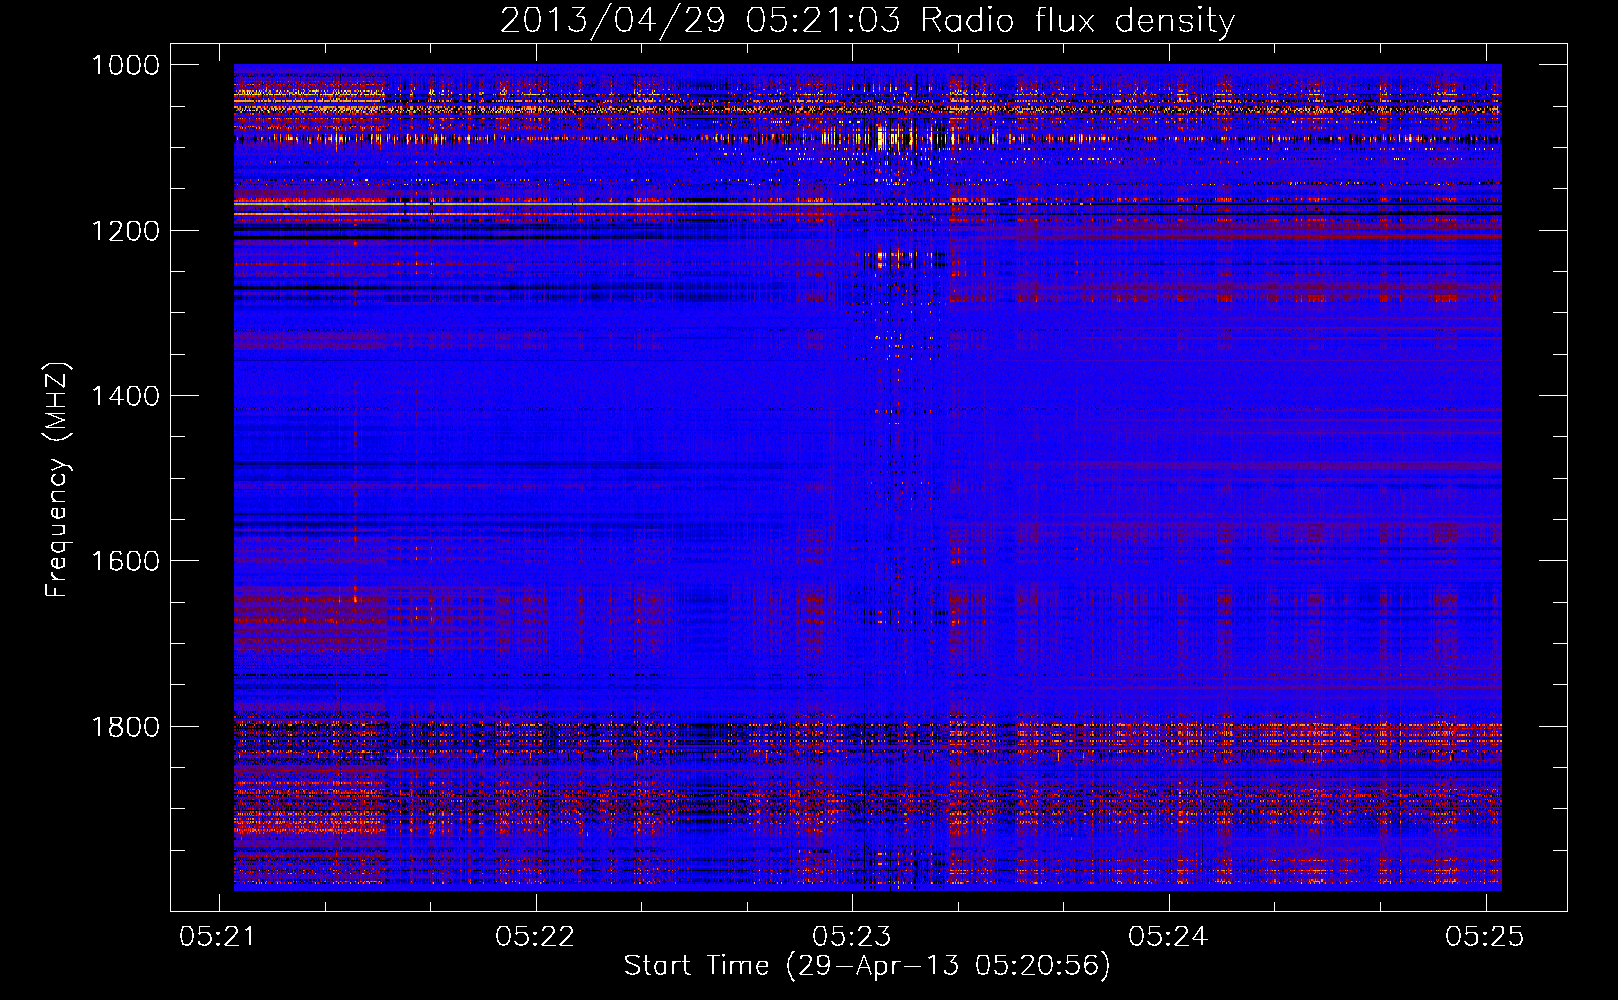Click the plot title "Radio flux density"

click(x=1077, y=21)
